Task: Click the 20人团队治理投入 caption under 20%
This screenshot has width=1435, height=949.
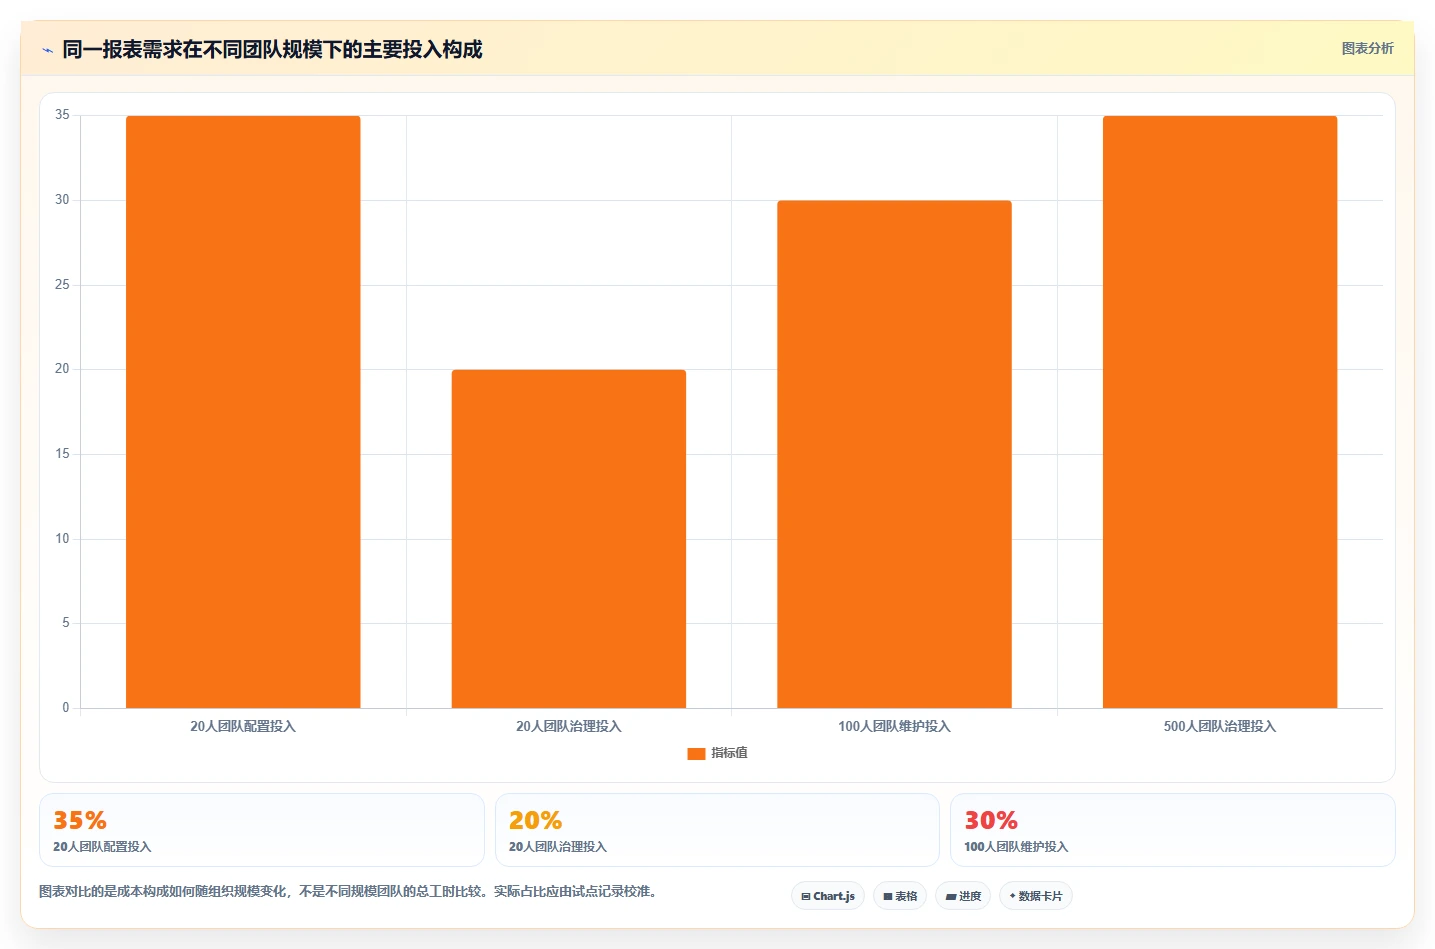Action: (x=558, y=846)
